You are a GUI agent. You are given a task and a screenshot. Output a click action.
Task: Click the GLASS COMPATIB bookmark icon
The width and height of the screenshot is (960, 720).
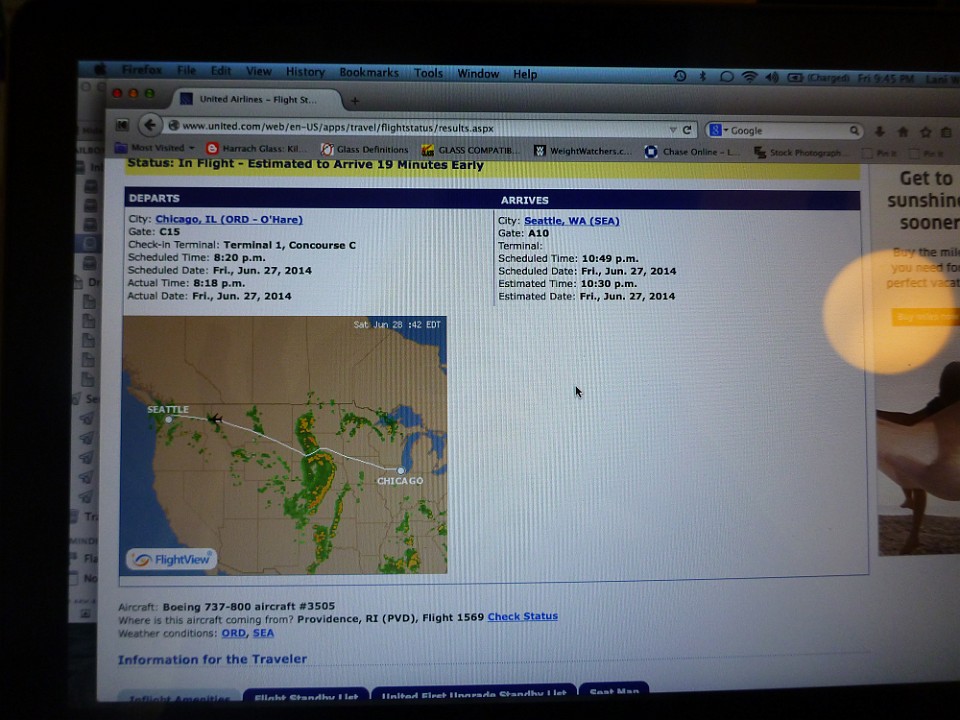point(427,150)
